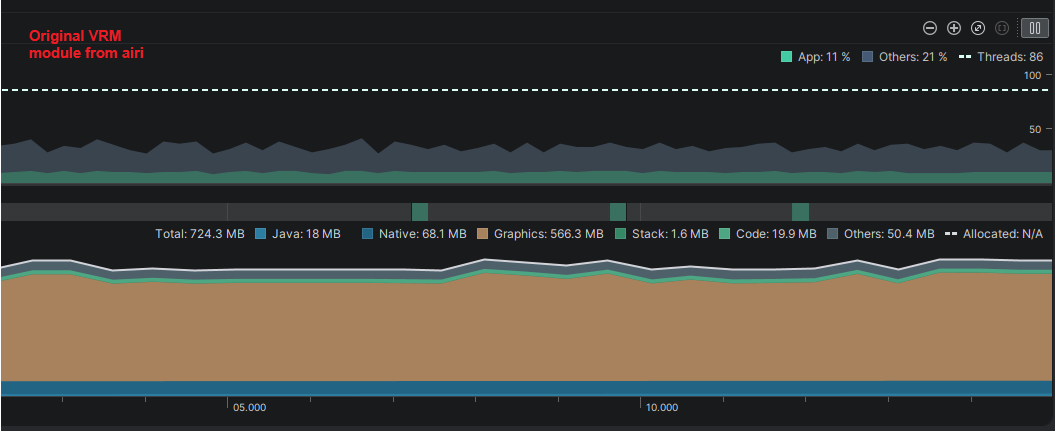Zoom in the profiler timeline

coord(954,28)
